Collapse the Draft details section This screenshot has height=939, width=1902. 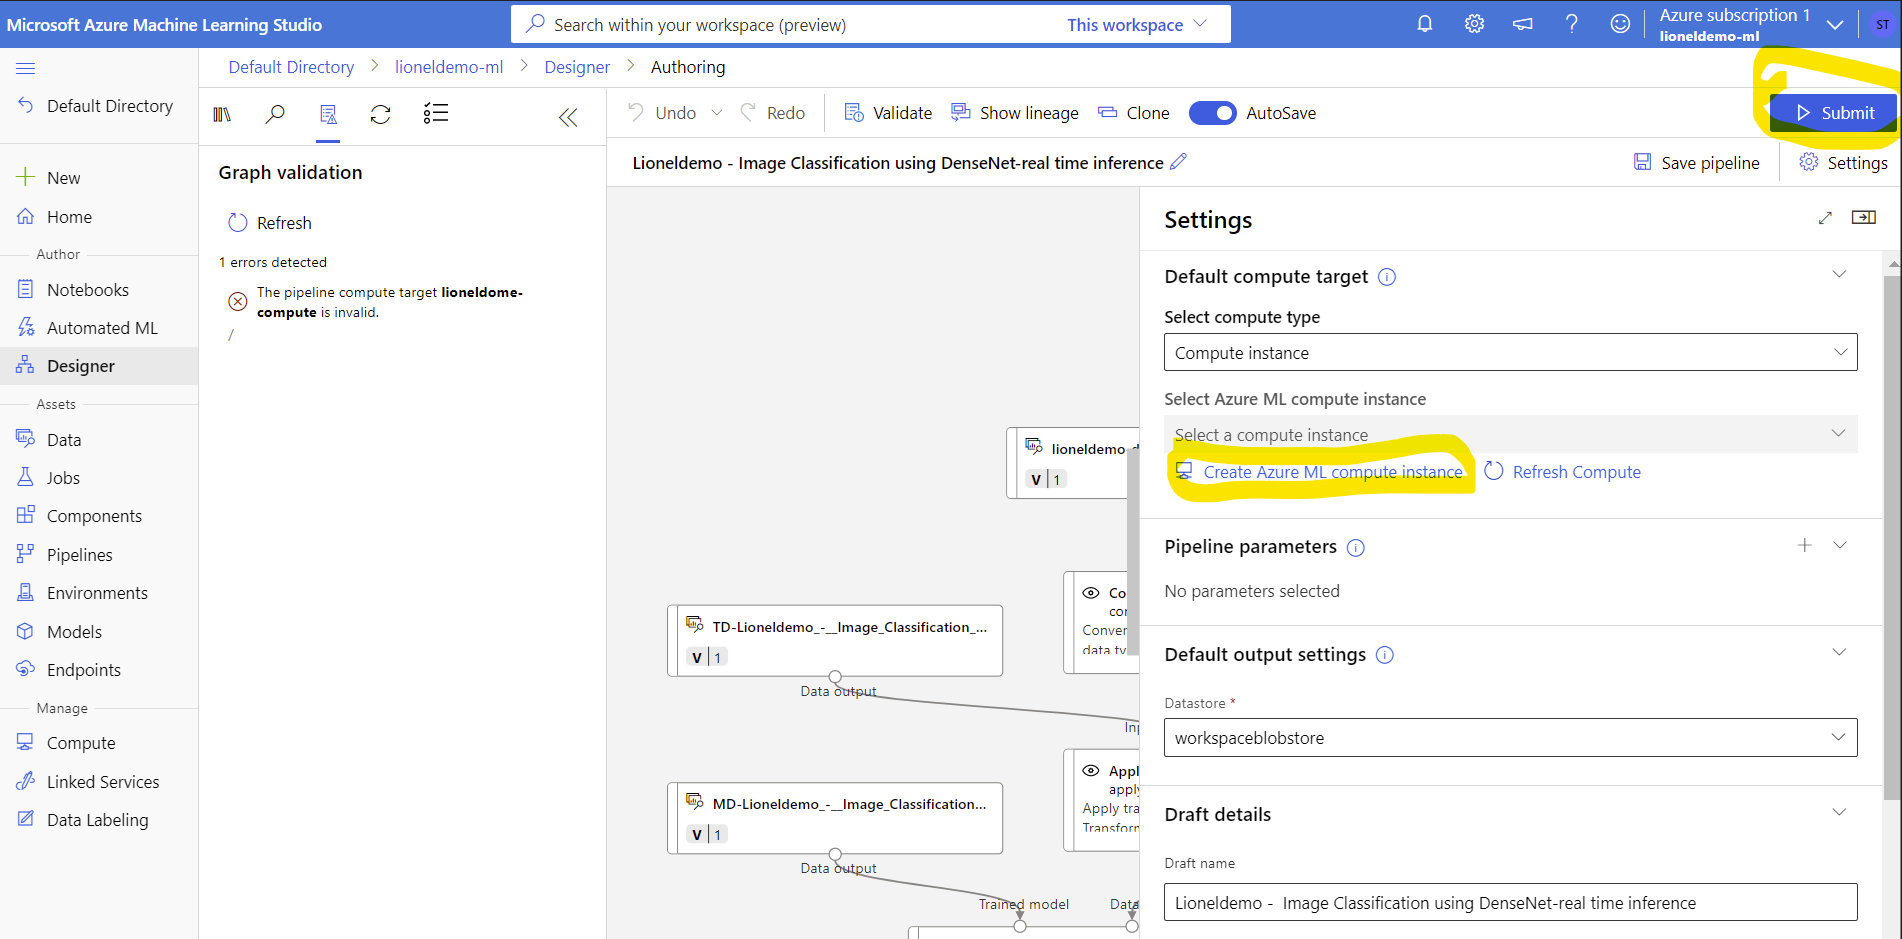1839,812
